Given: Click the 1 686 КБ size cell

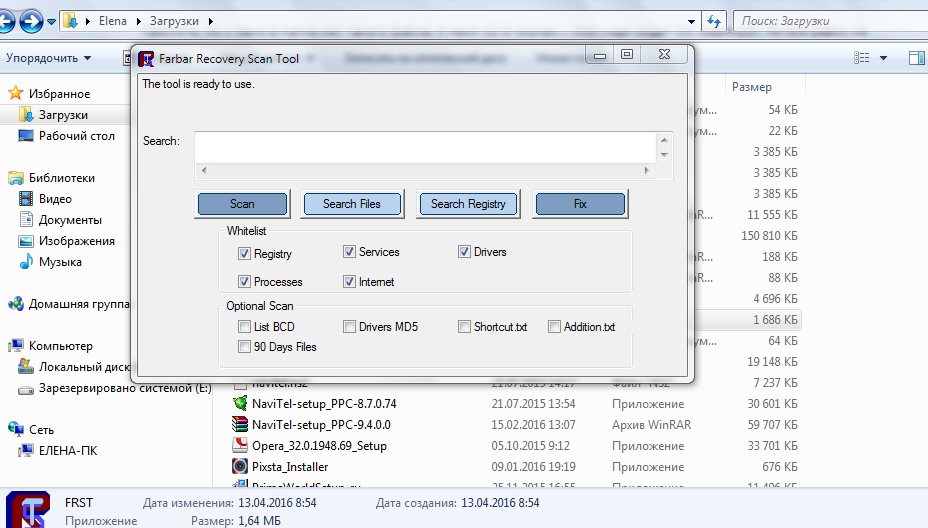Looking at the screenshot, I should click(x=775, y=320).
